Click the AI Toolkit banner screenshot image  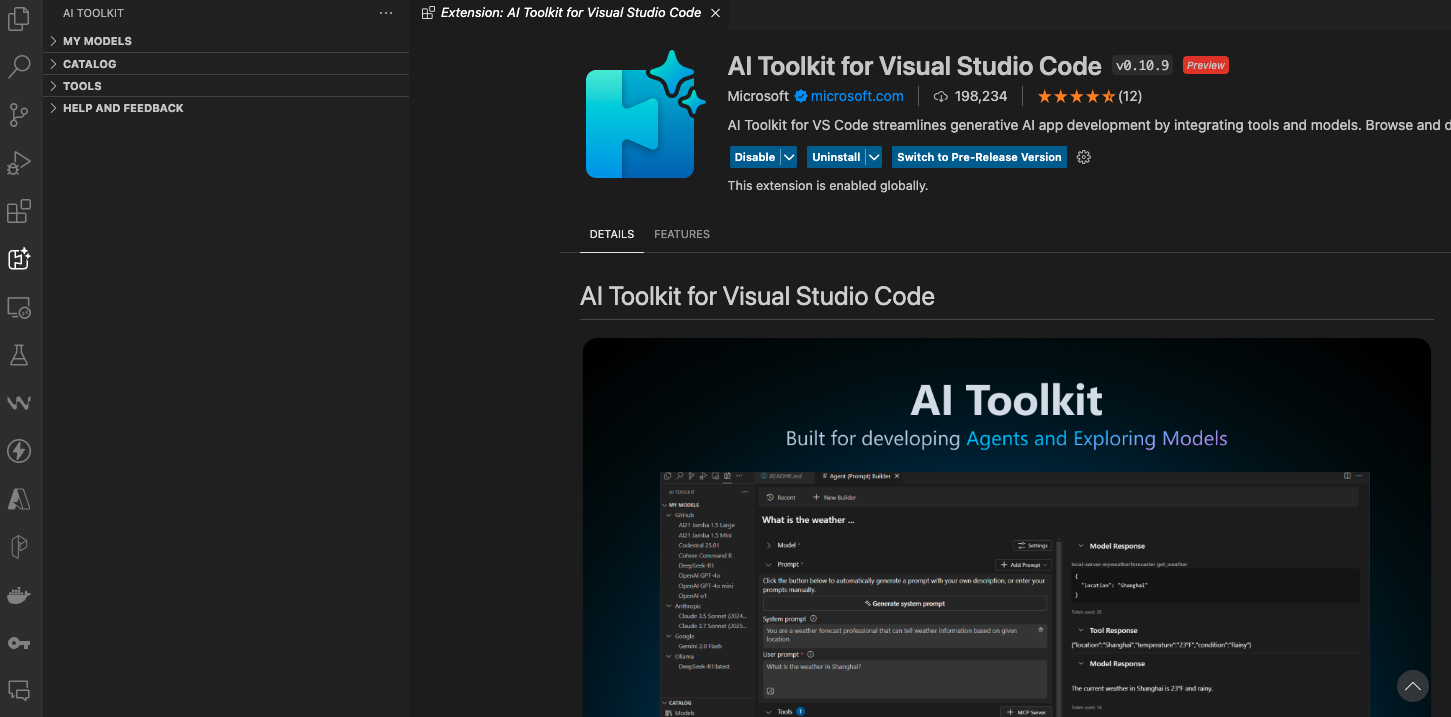tap(1007, 527)
